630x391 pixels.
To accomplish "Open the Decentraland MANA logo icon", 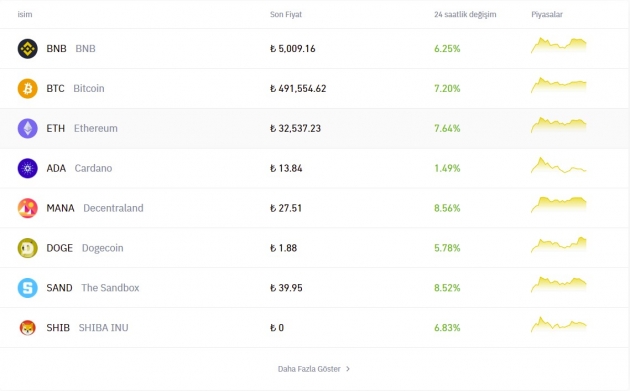I will click(x=27, y=208).
